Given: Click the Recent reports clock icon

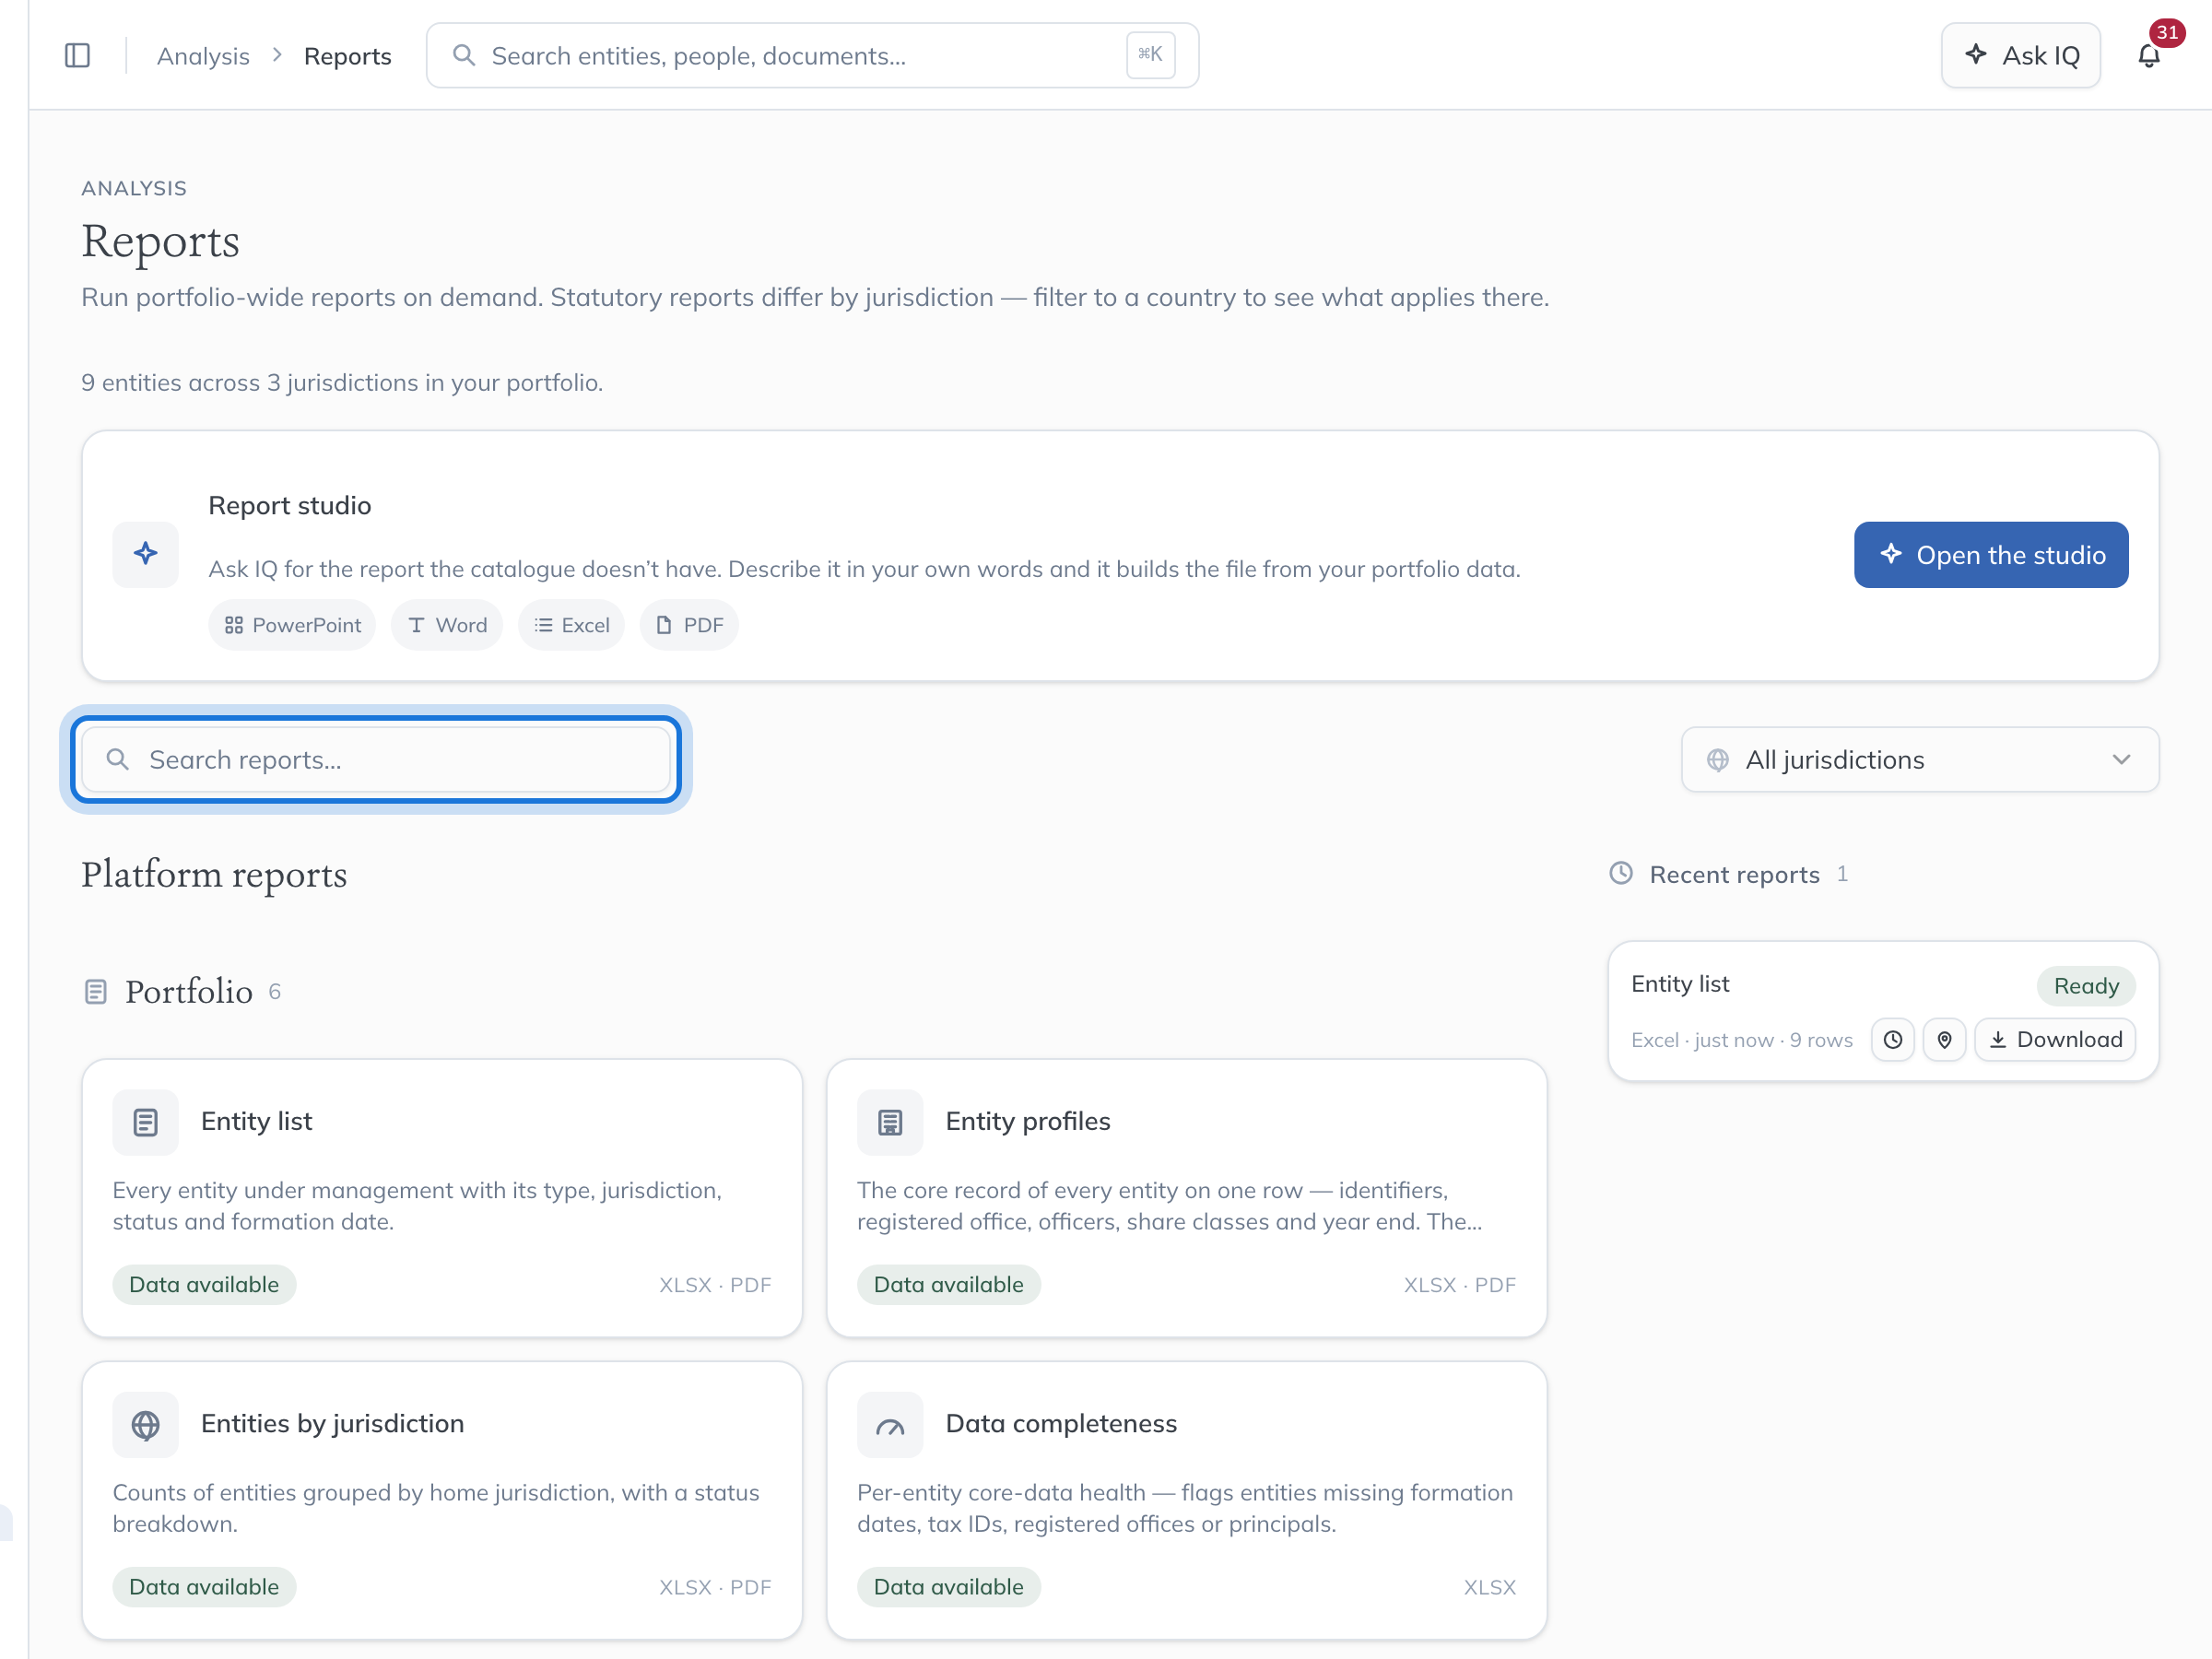Looking at the screenshot, I should click(1620, 873).
